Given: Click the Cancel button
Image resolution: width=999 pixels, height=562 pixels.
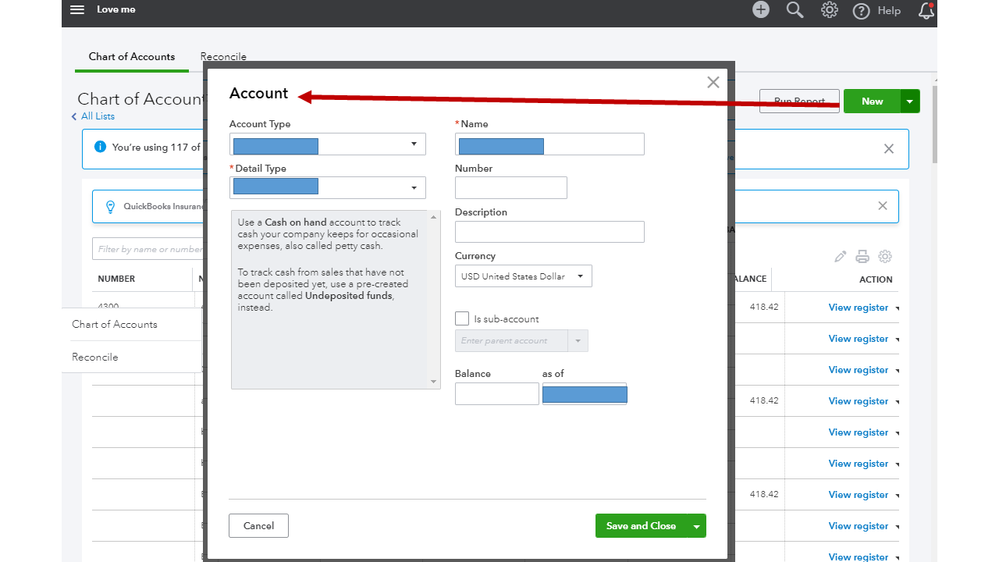Looking at the screenshot, I should point(259,526).
